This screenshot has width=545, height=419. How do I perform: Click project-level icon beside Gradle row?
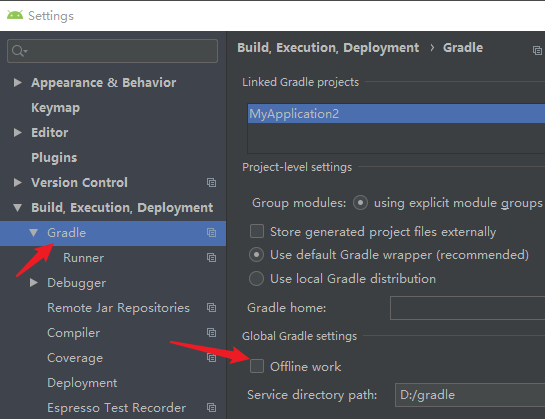(x=211, y=233)
